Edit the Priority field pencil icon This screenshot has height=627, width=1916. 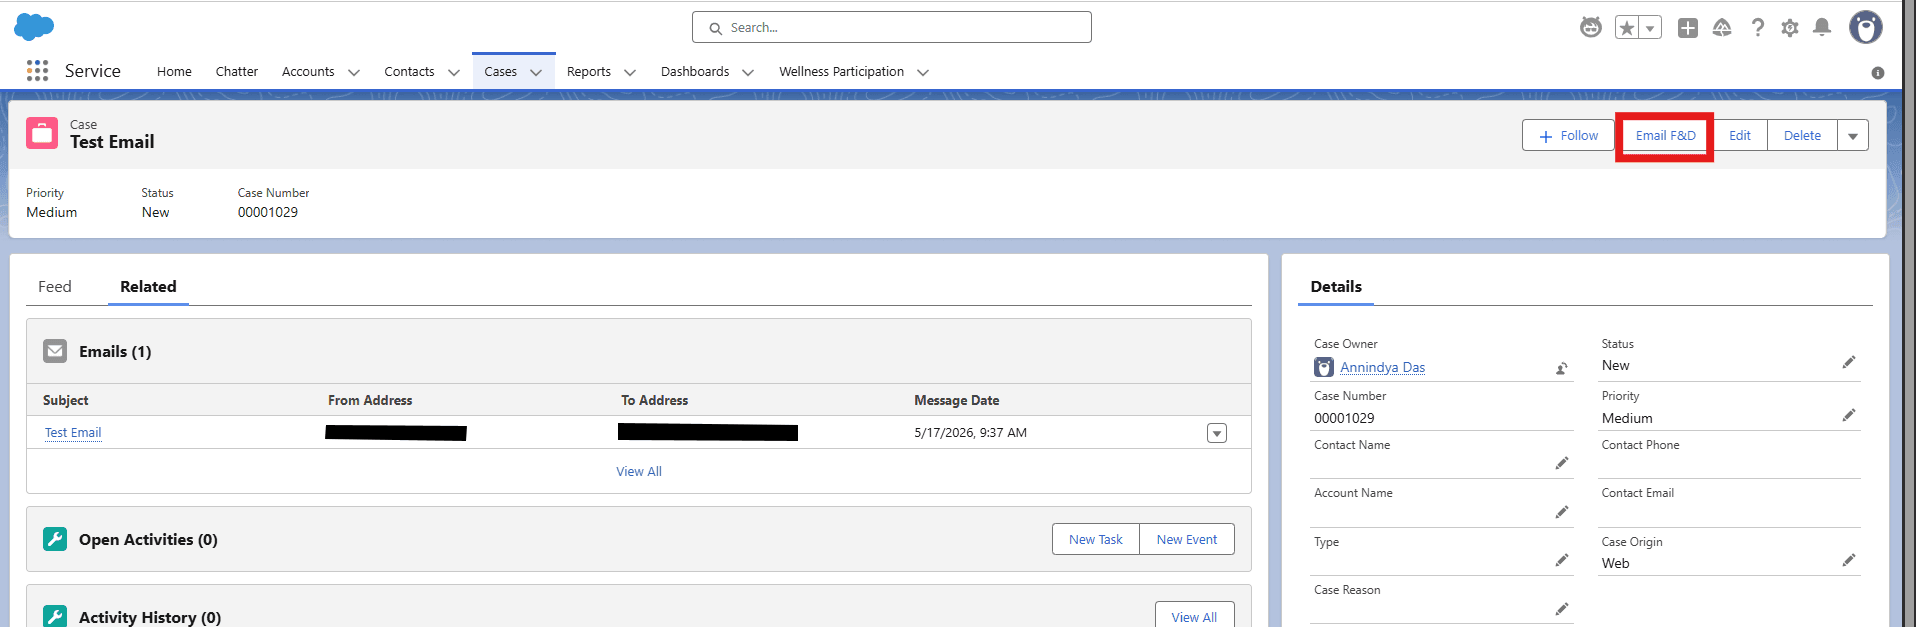point(1849,415)
